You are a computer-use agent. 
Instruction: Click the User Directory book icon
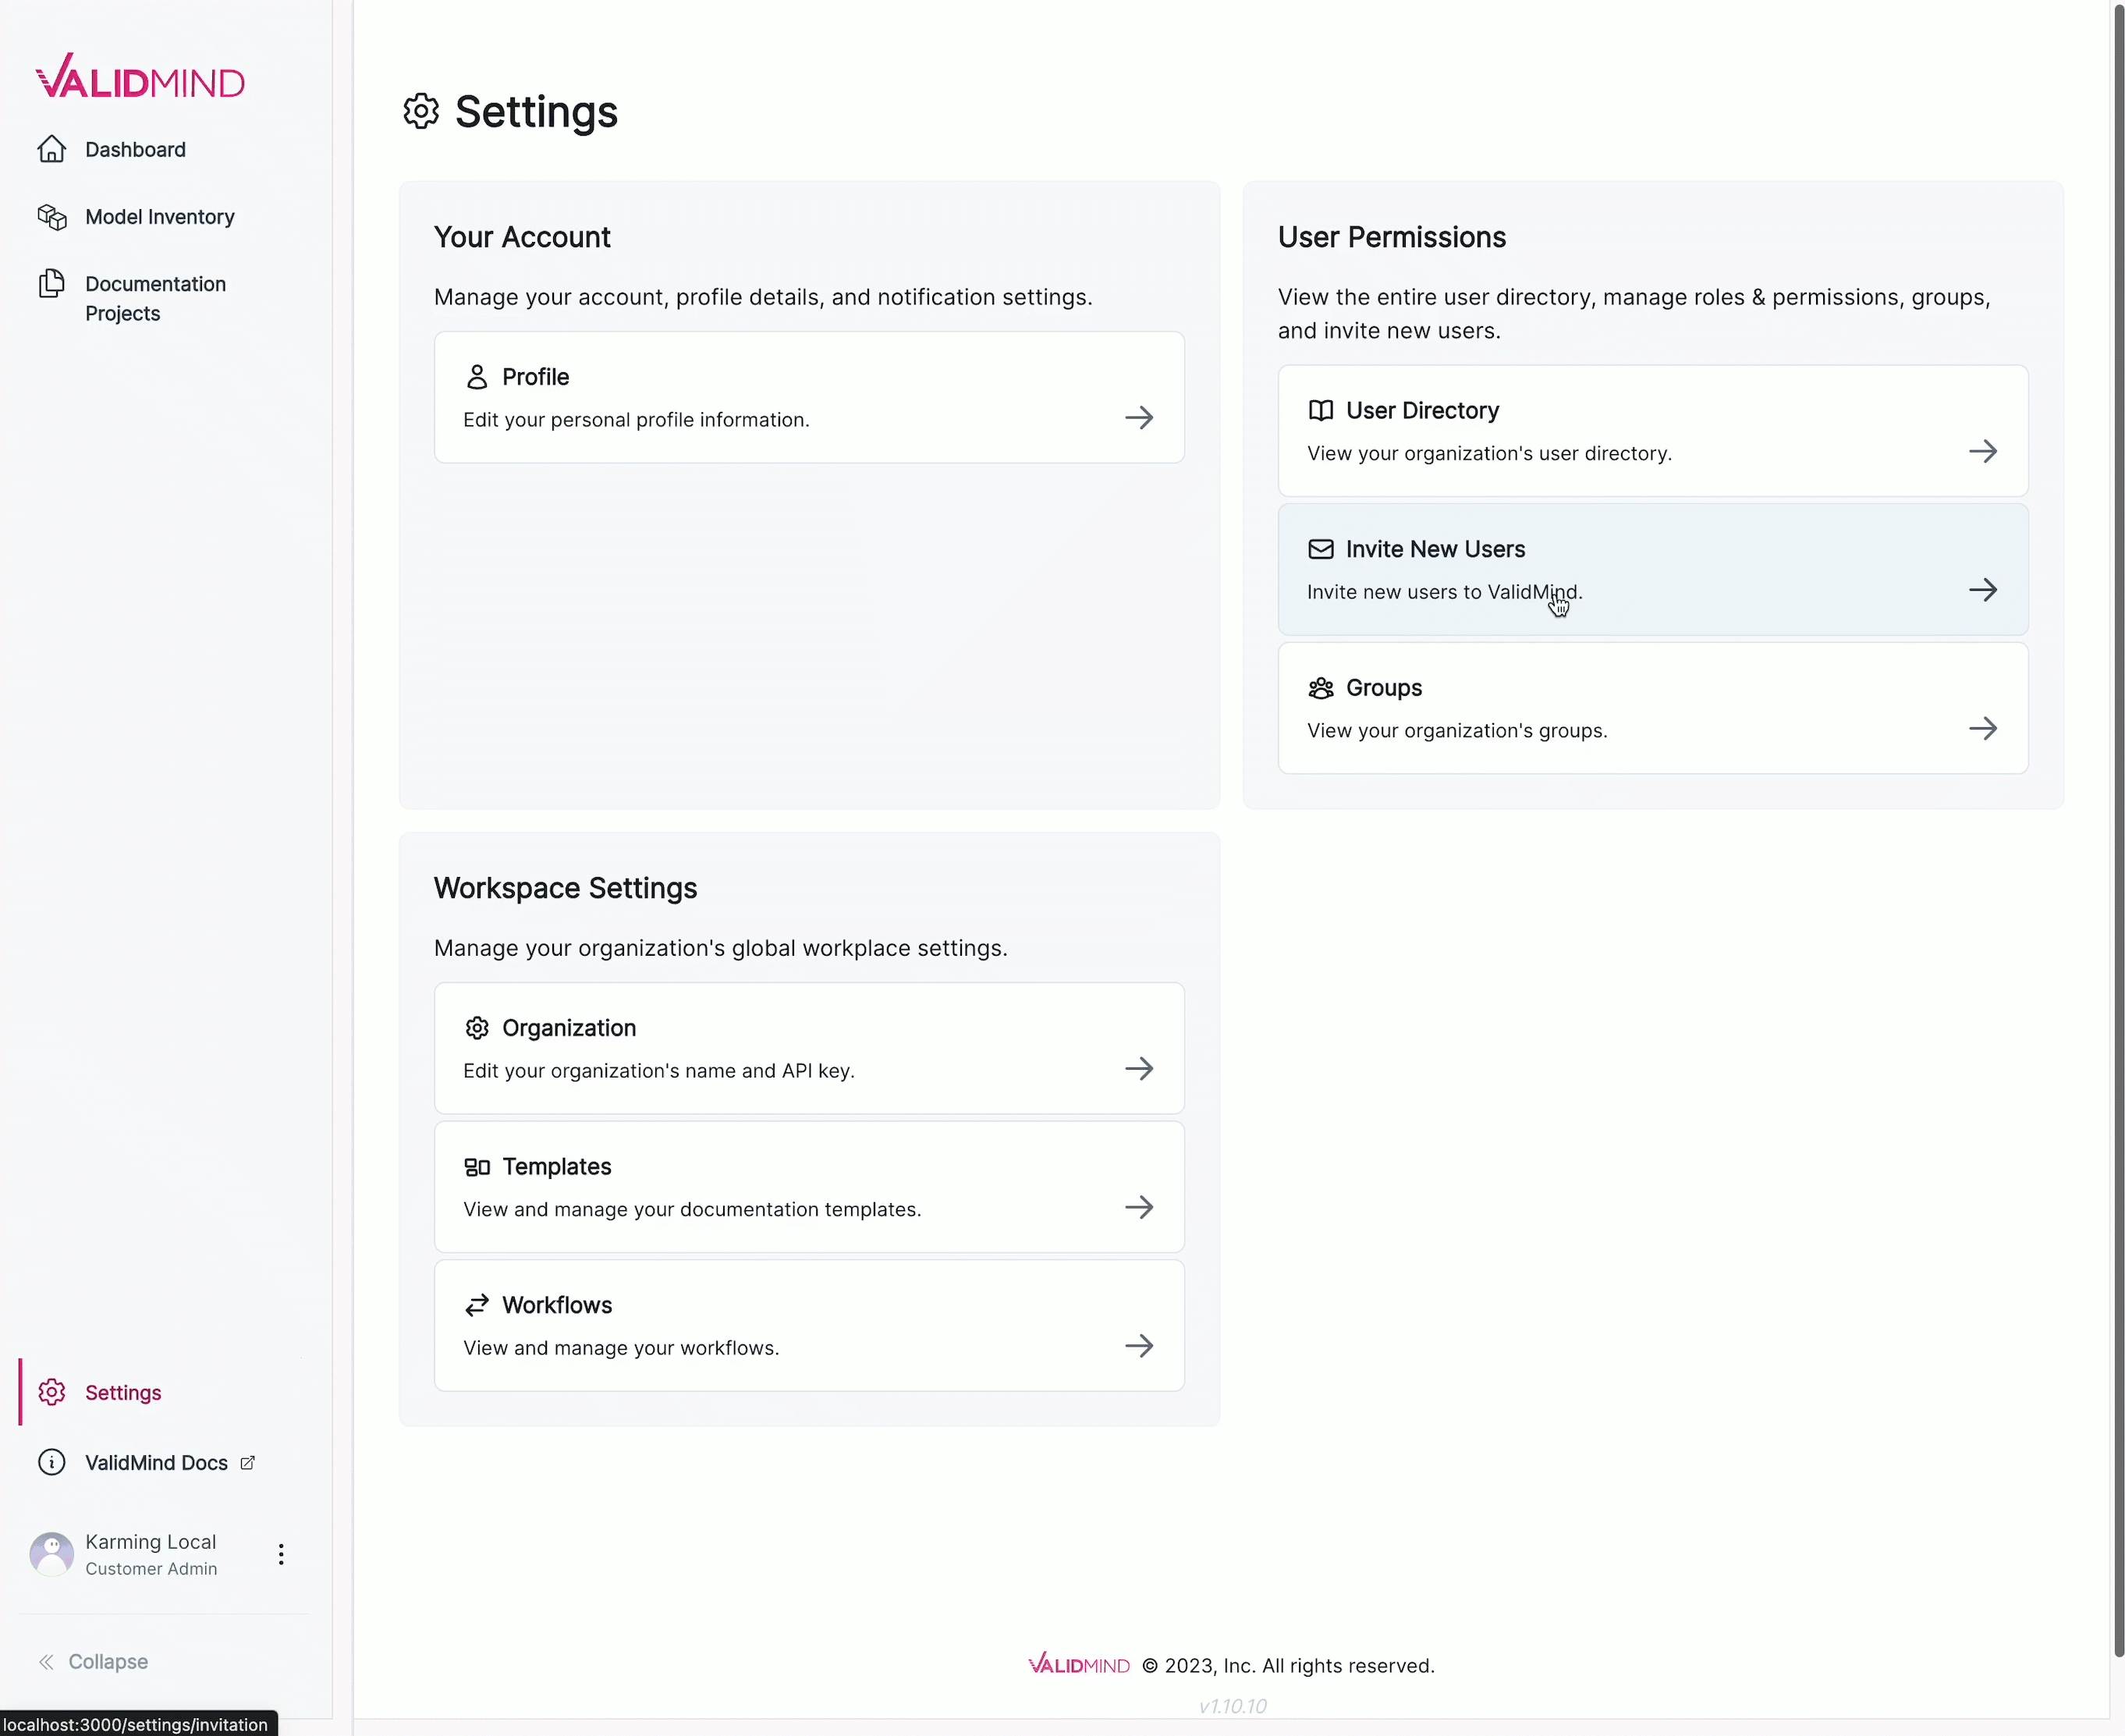pyautogui.click(x=1320, y=410)
